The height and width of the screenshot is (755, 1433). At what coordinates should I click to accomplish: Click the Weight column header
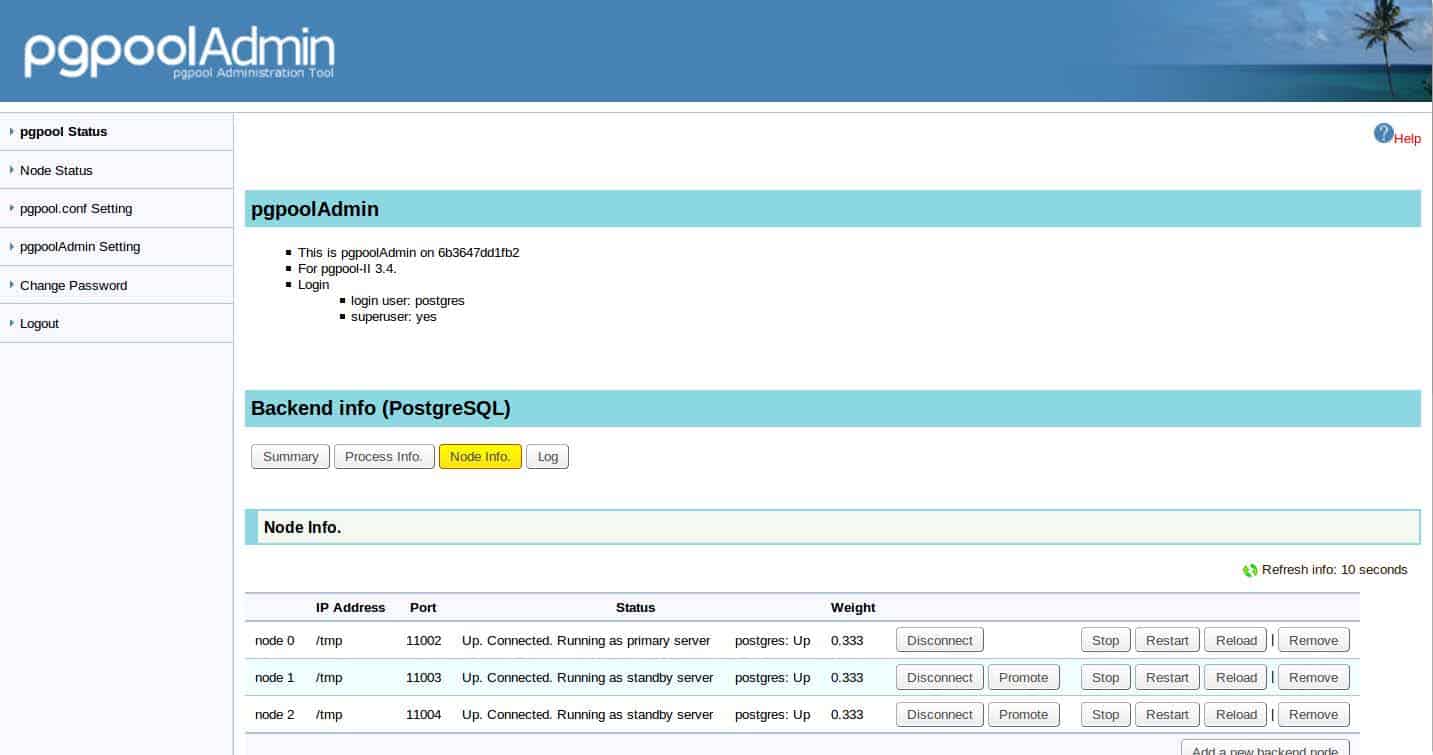[x=853, y=607]
